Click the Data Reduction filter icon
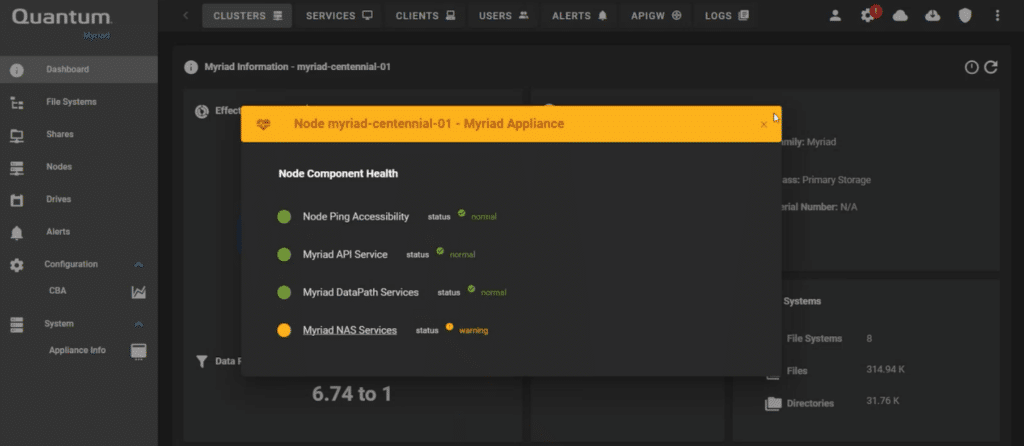Screen dimensions: 1024x446 [x=202, y=362]
